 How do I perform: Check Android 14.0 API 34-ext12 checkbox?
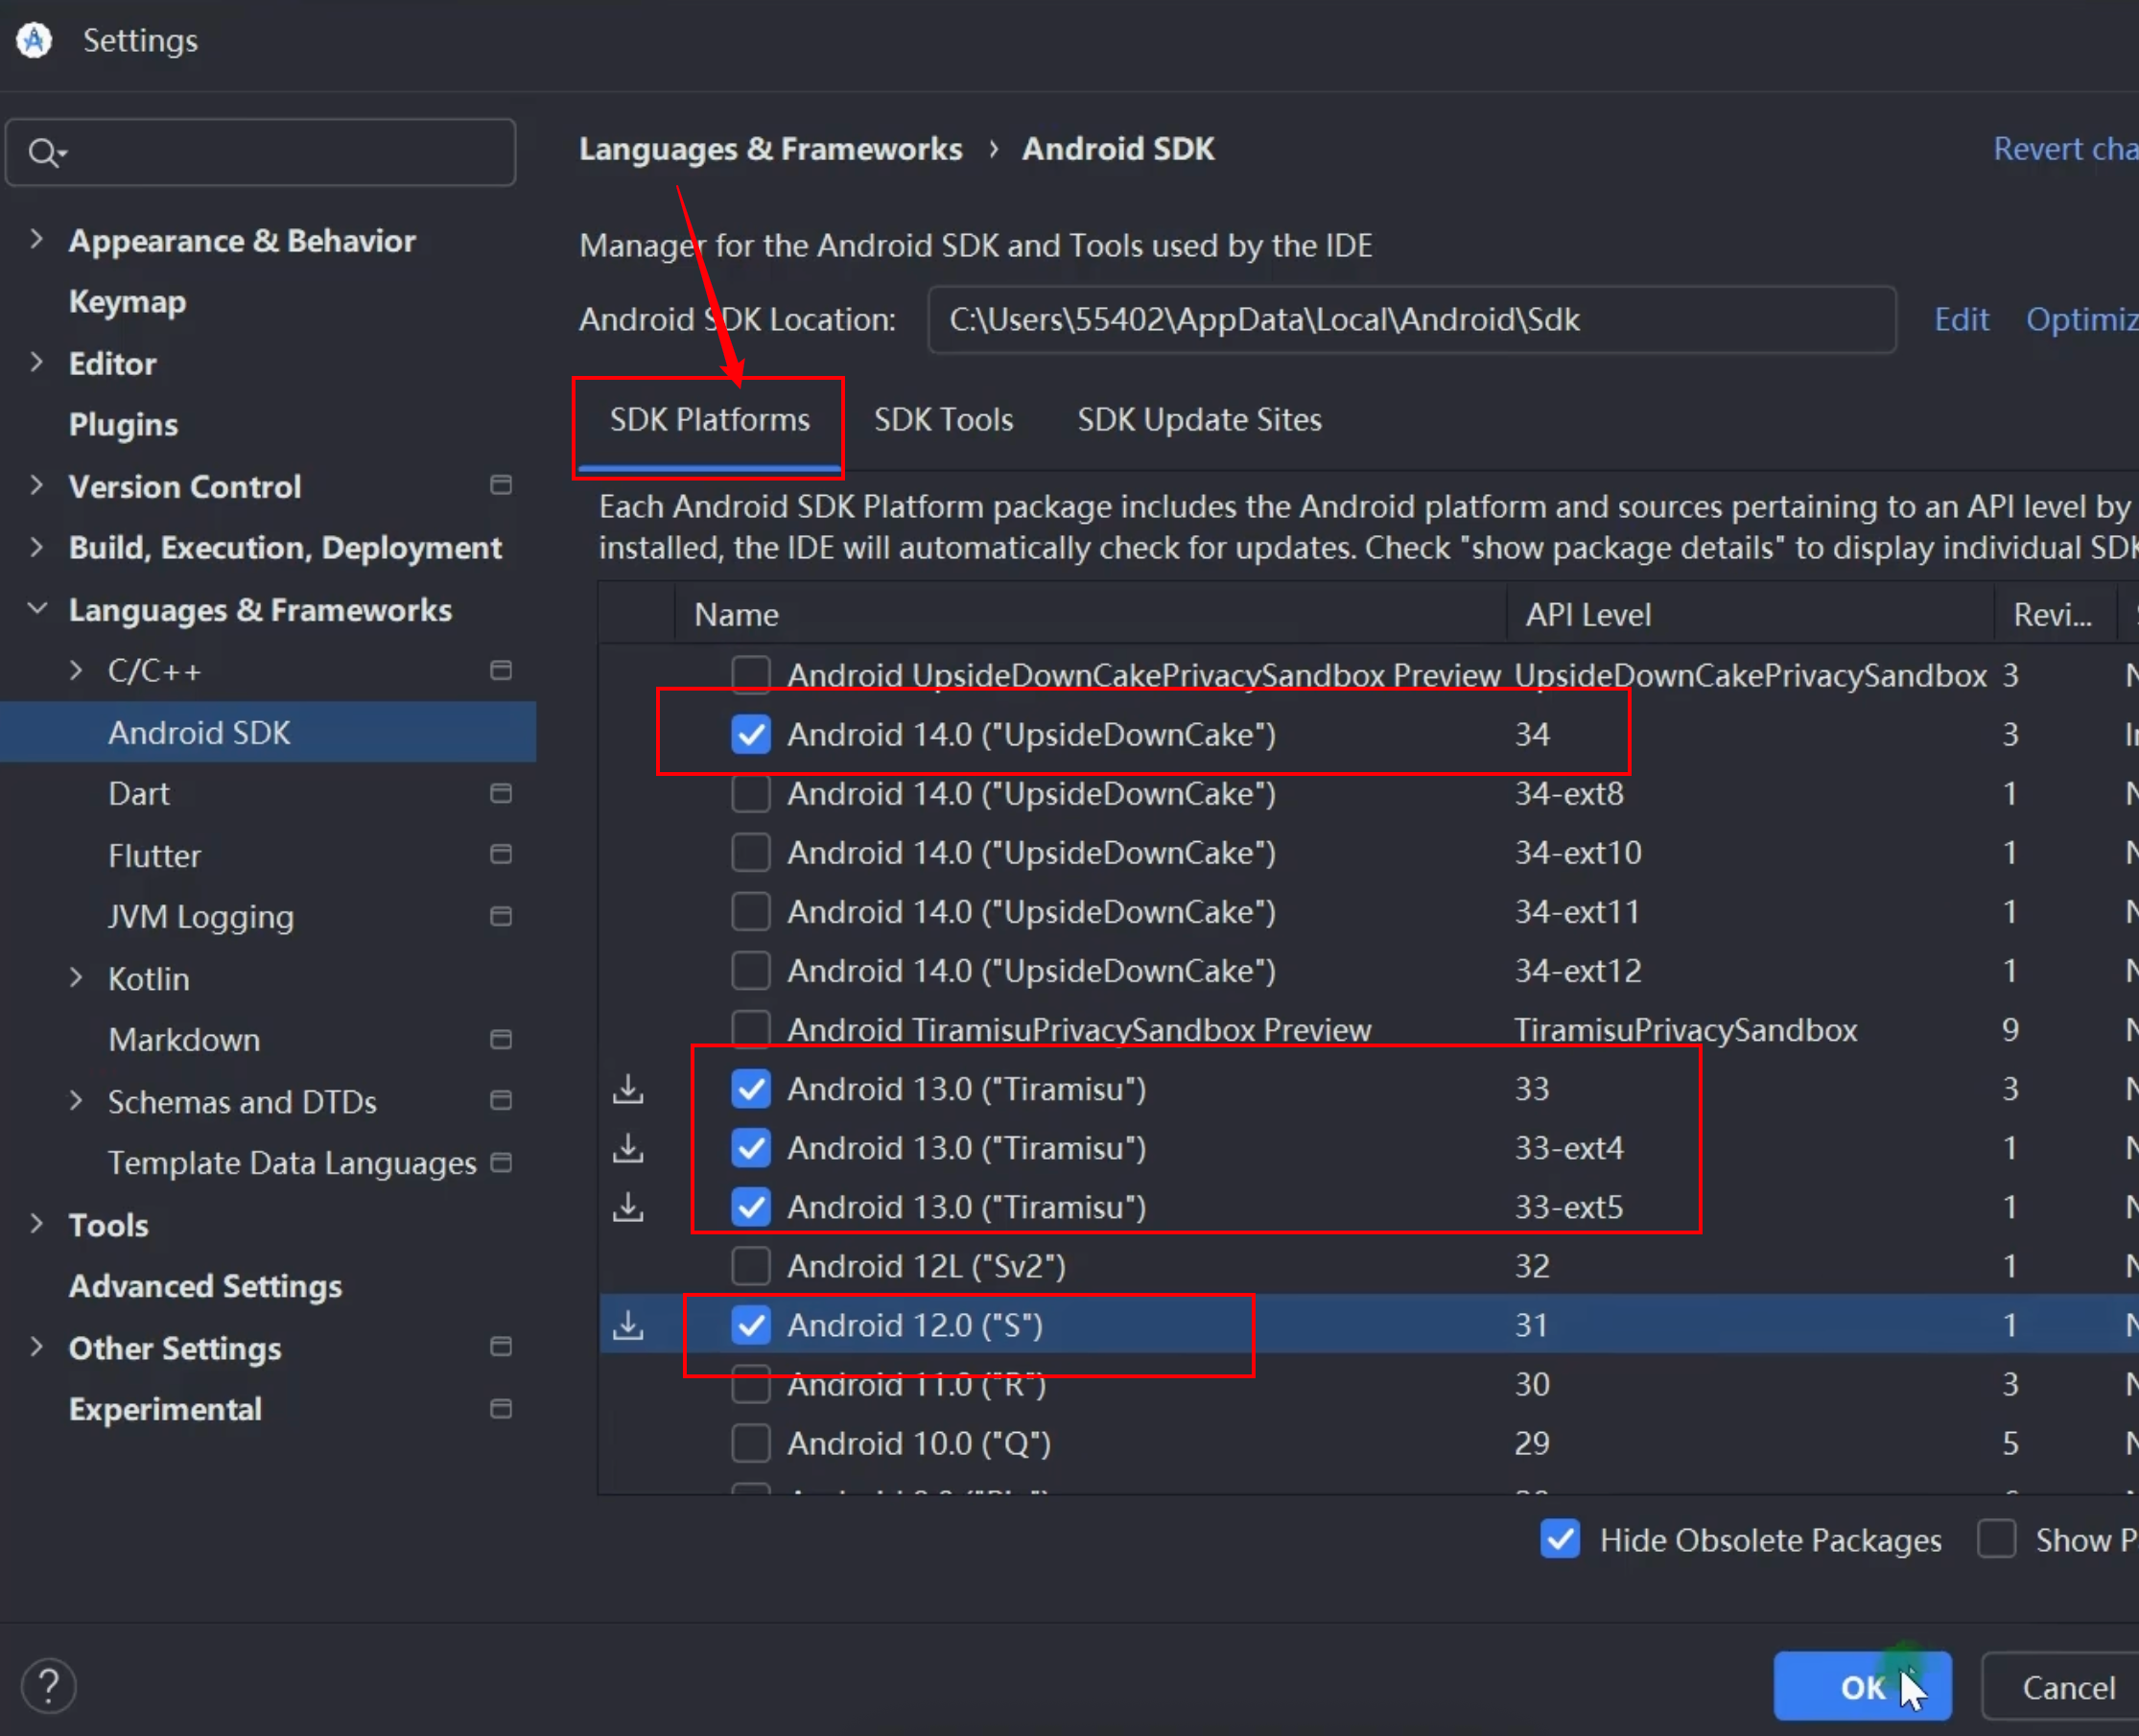tap(751, 971)
